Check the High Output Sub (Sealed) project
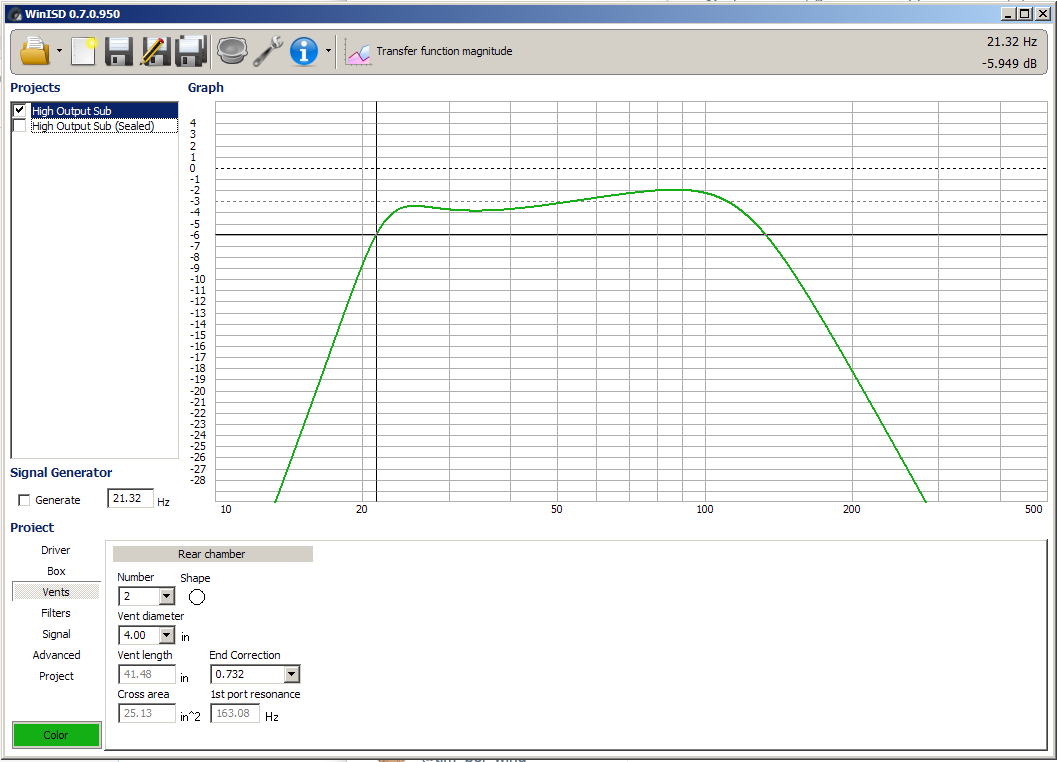Viewport: 1057px width, 762px height. pos(20,126)
